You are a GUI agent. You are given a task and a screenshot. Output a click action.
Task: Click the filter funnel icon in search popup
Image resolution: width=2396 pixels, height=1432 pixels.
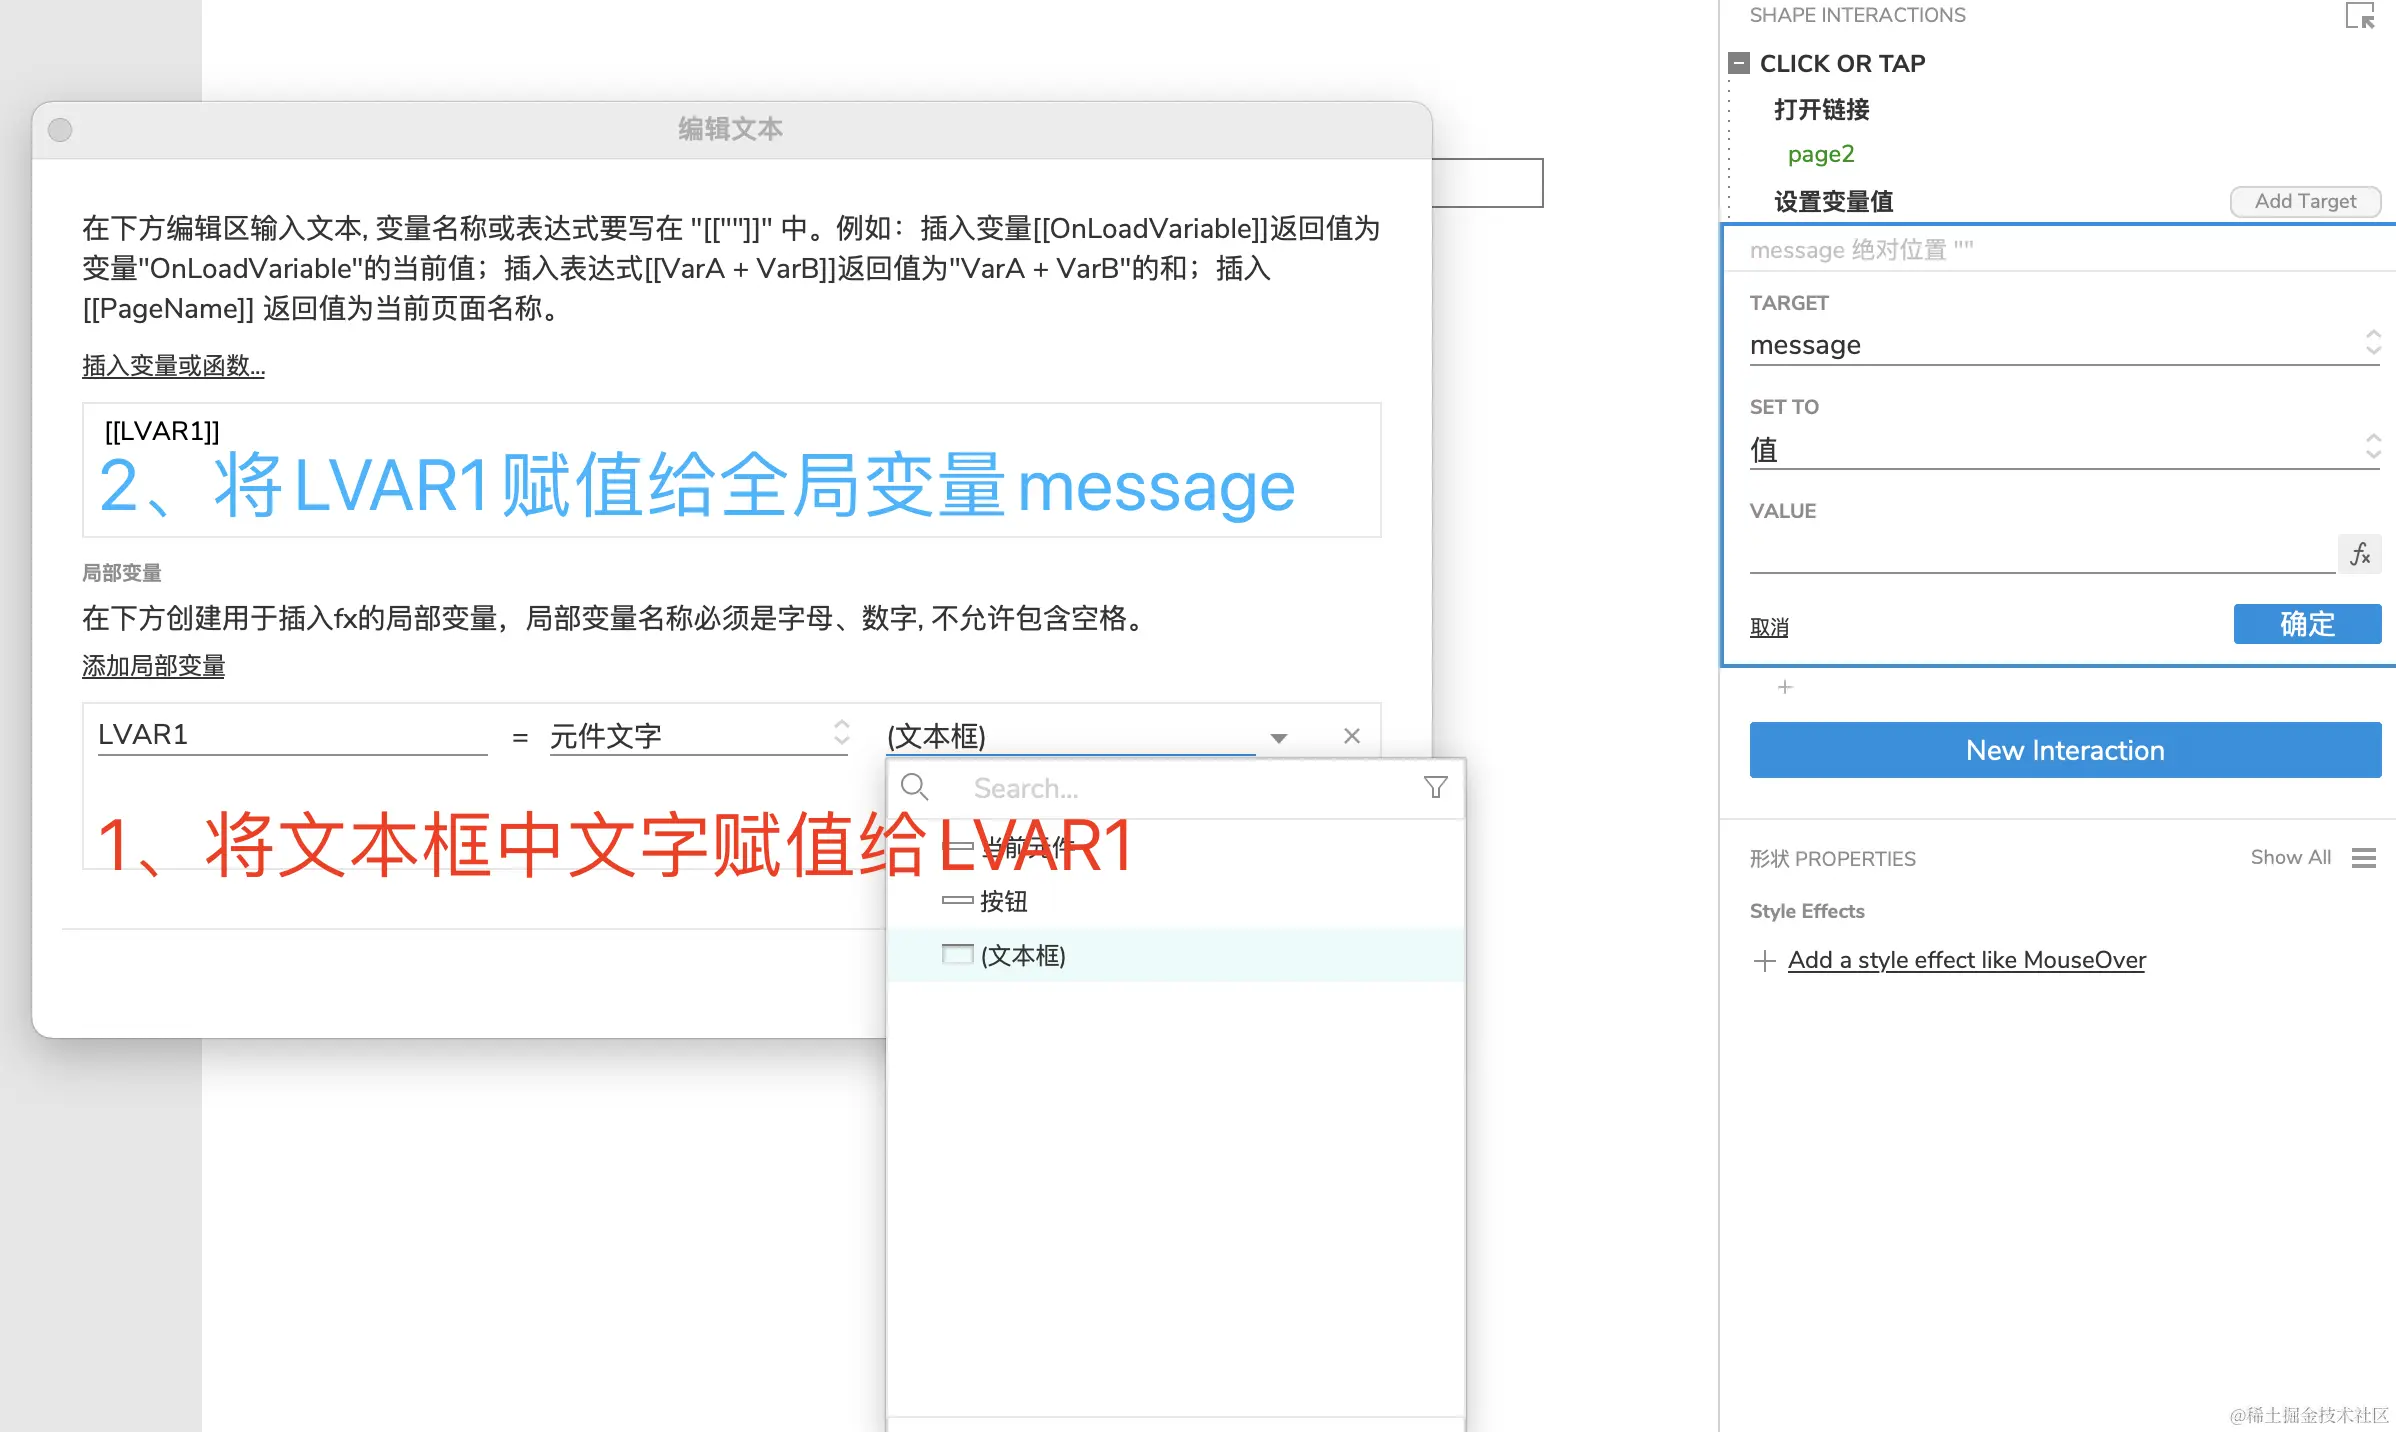[1435, 788]
